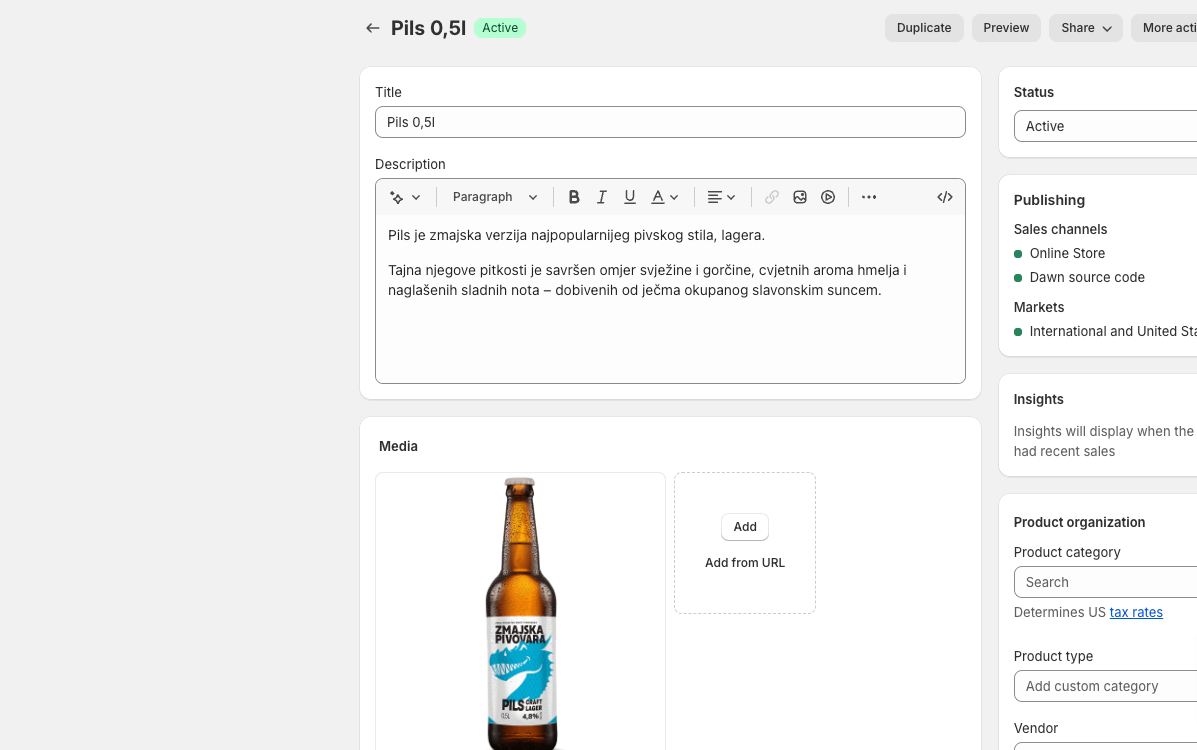Viewport: 1197px width, 750px height.
Task: Open the text color picker
Action: pos(665,197)
